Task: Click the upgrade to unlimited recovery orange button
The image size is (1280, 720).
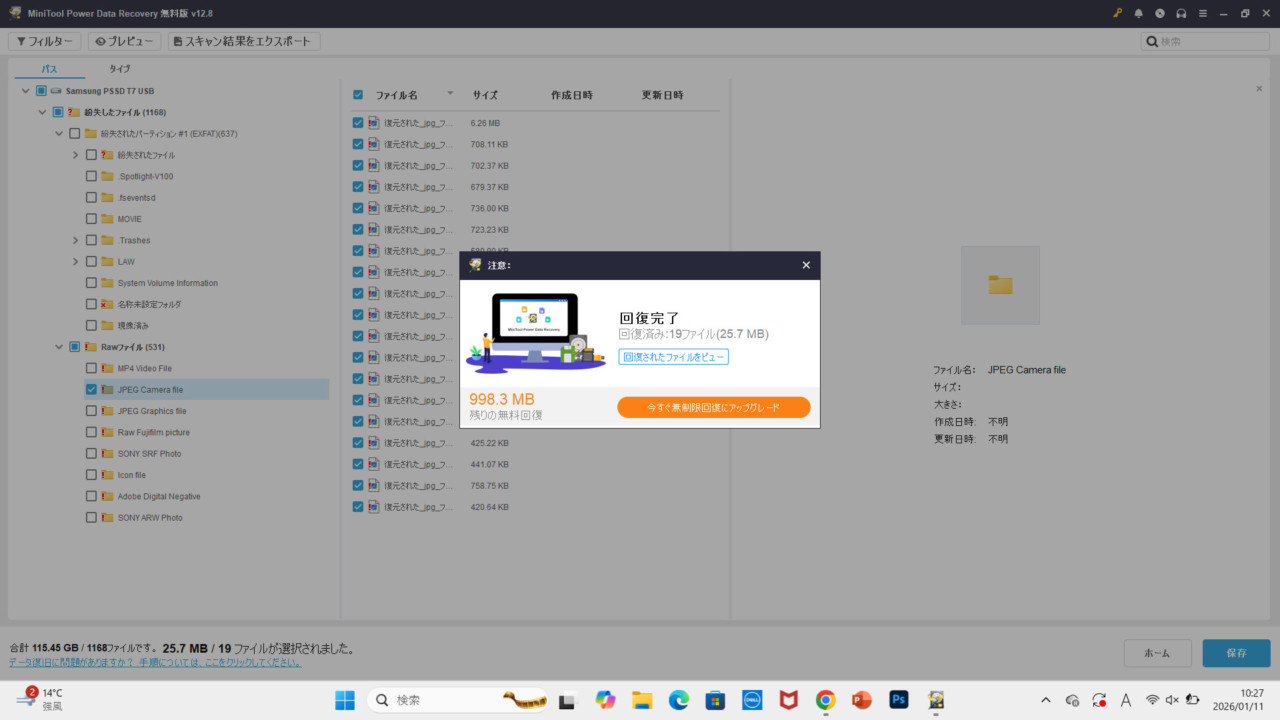Action: [713, 407]
